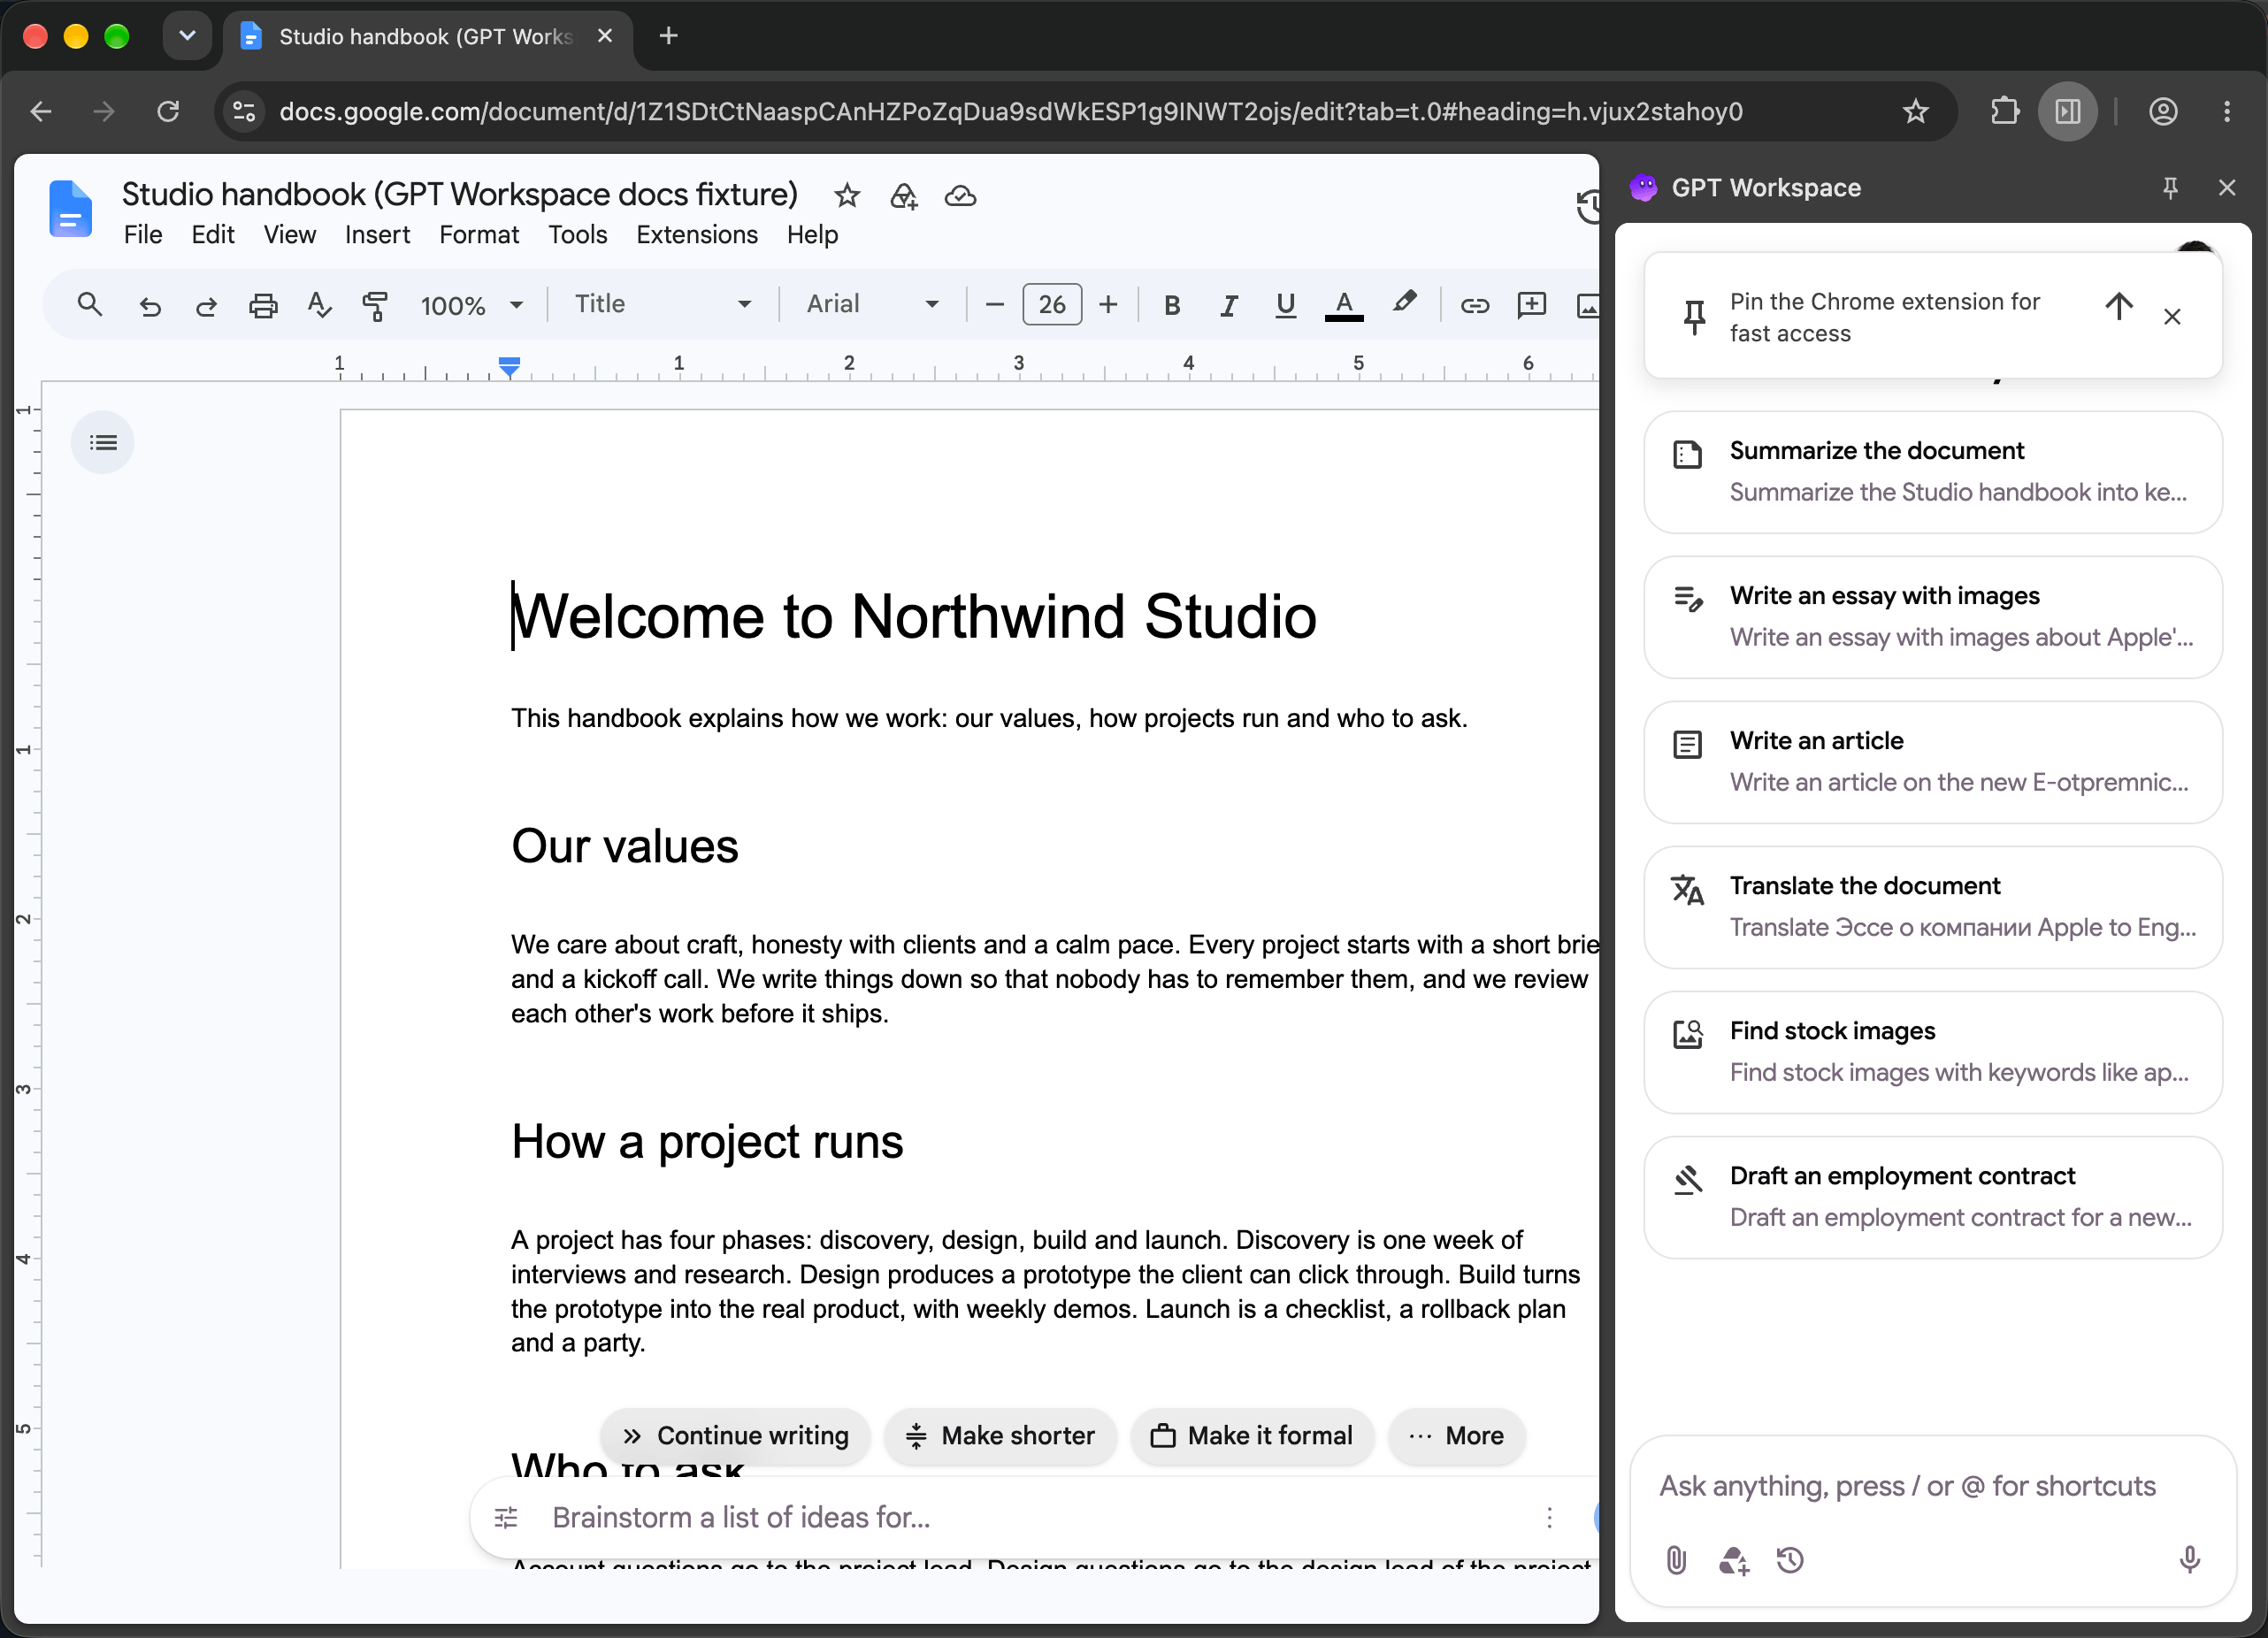Toggle the Chrome side panel button
Screen dimensions: 2268x1638
[2067, 111]
